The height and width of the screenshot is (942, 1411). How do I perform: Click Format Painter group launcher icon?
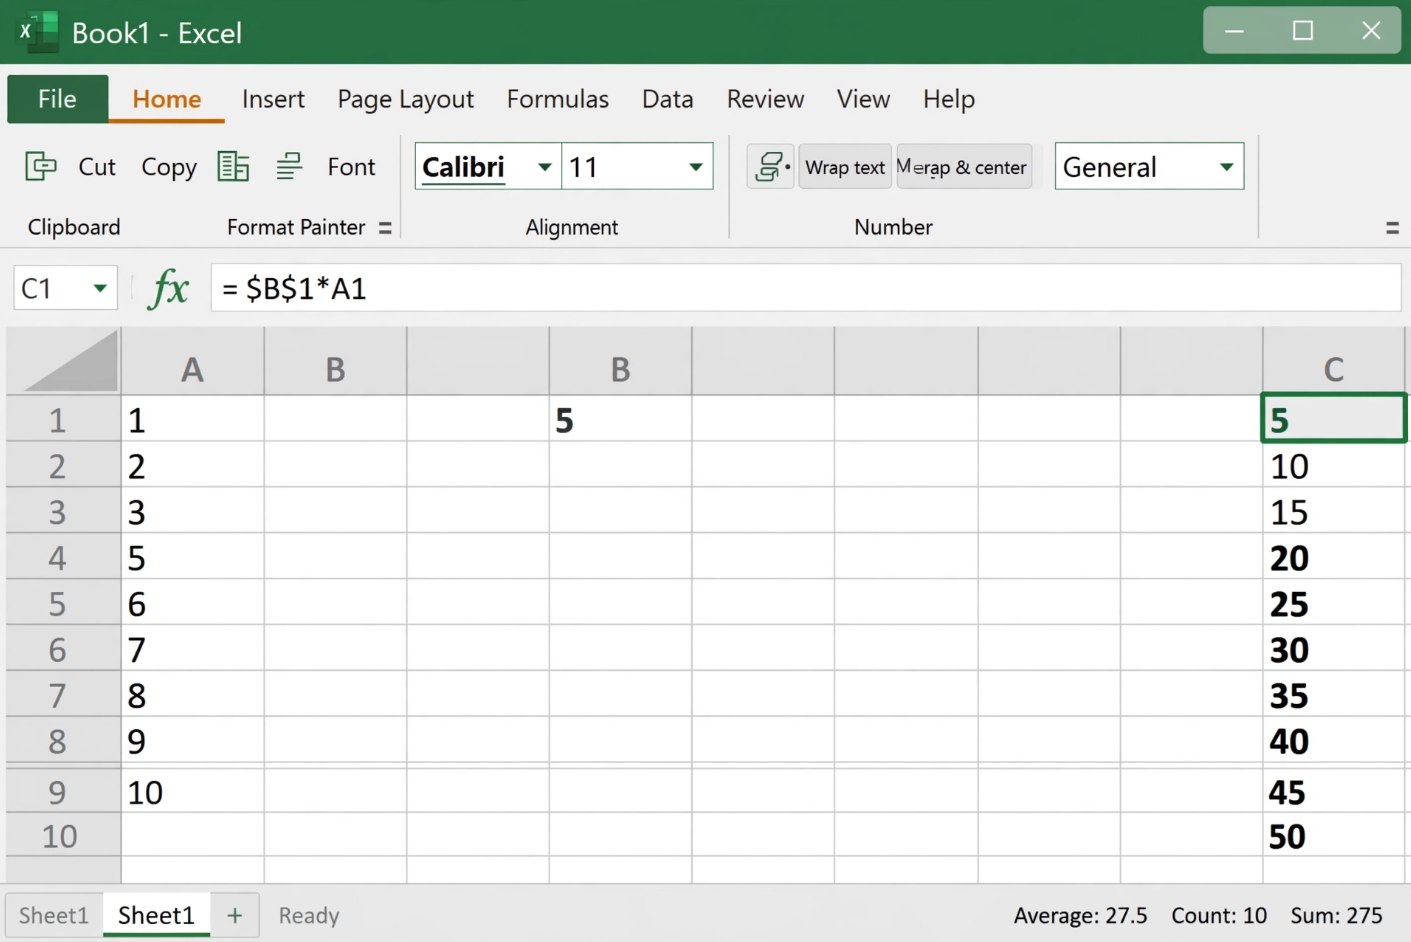pyautogui.click(x=385, y=228)
